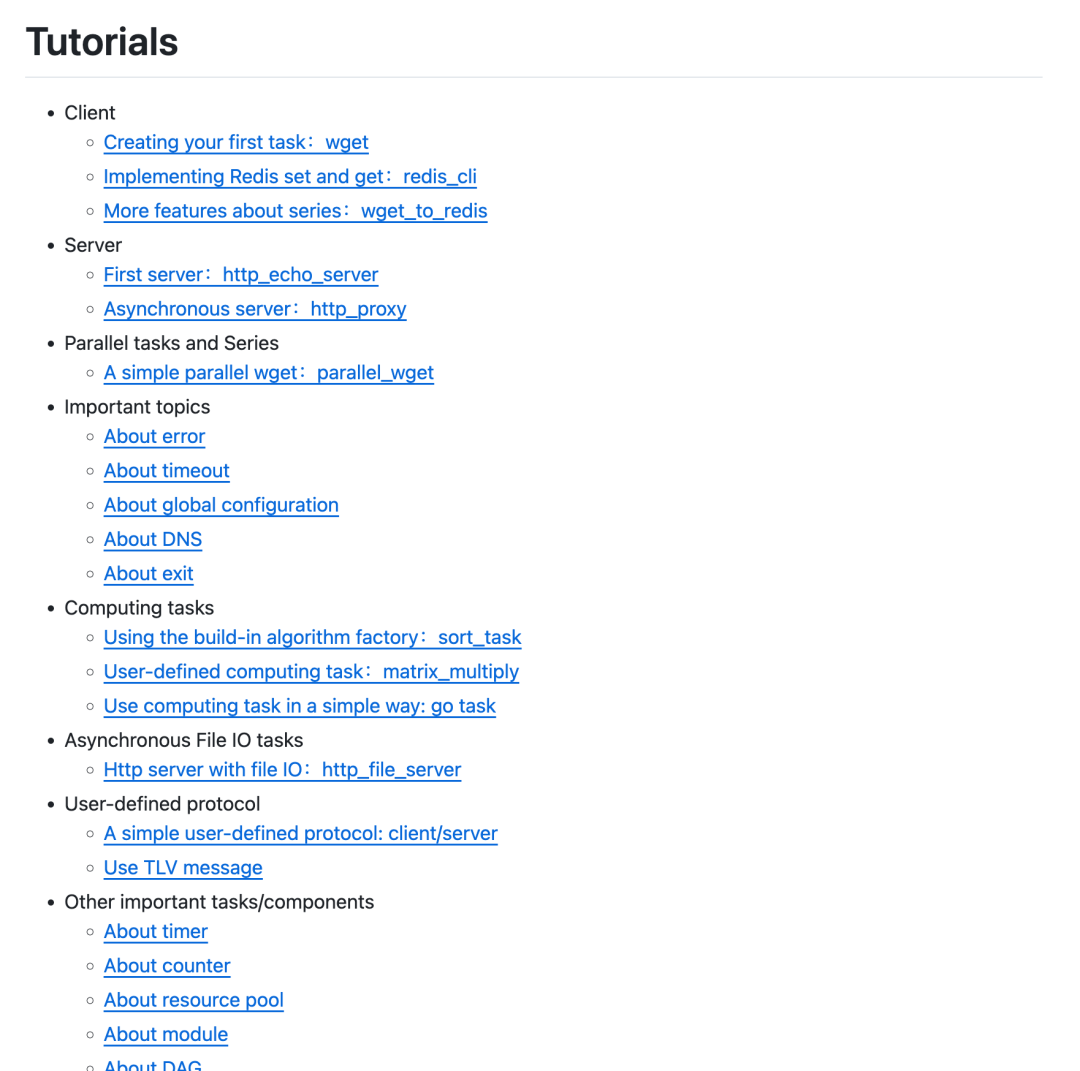Open the About DNS link
The height and width of the screenshot is (1071, 1080).
pyautogui.click(x=153, y=540)
